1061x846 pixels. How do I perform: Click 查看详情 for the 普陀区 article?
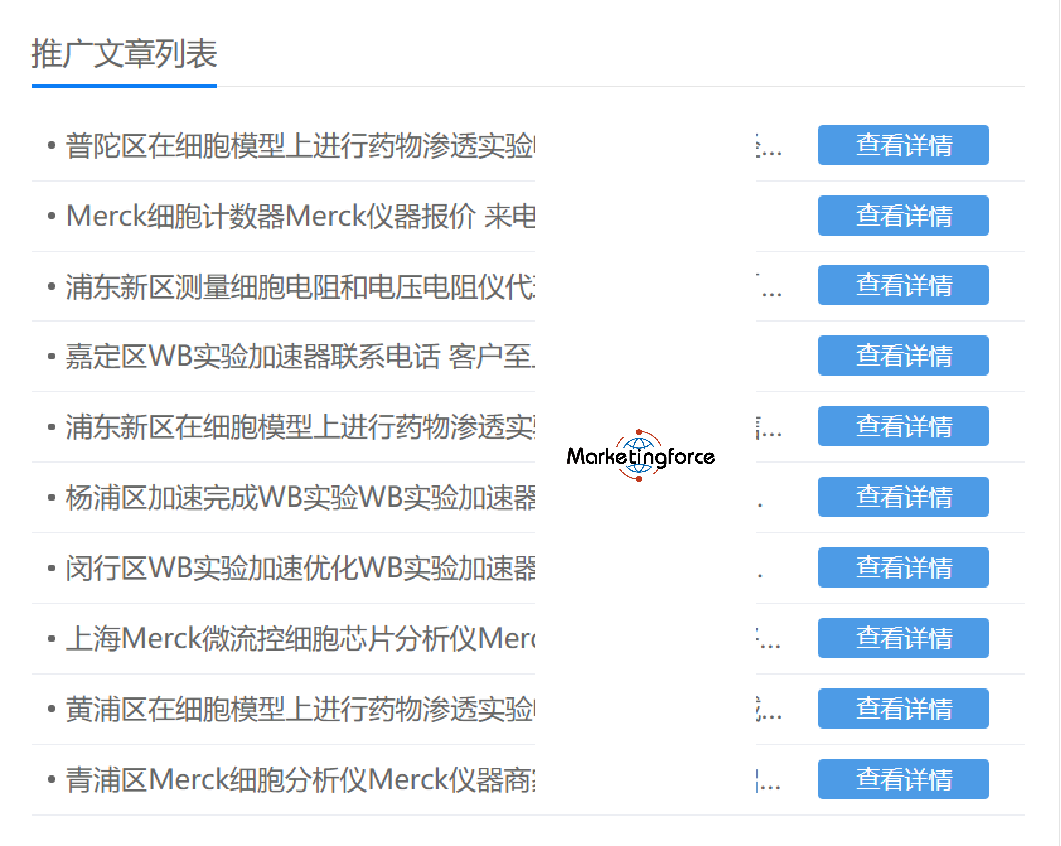tap(903, 145)
